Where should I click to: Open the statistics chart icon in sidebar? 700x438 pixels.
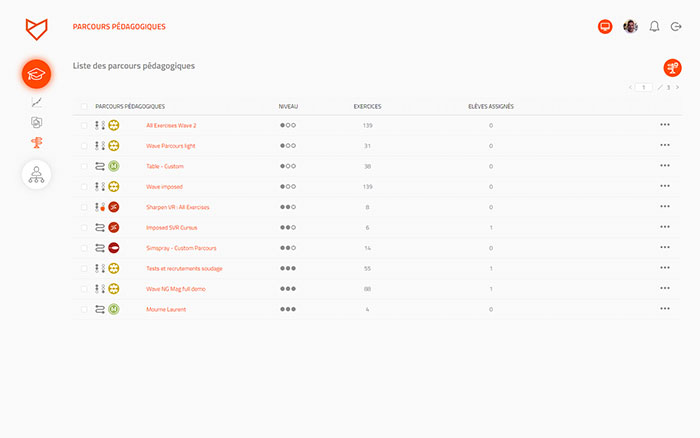click(x=37, y=102)
